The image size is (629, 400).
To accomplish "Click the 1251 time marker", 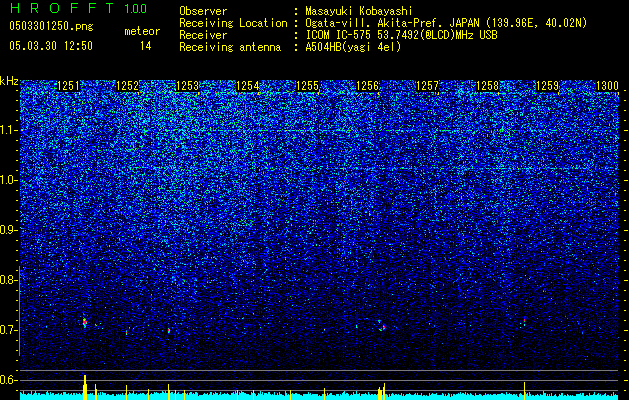I will pos(68,86).
